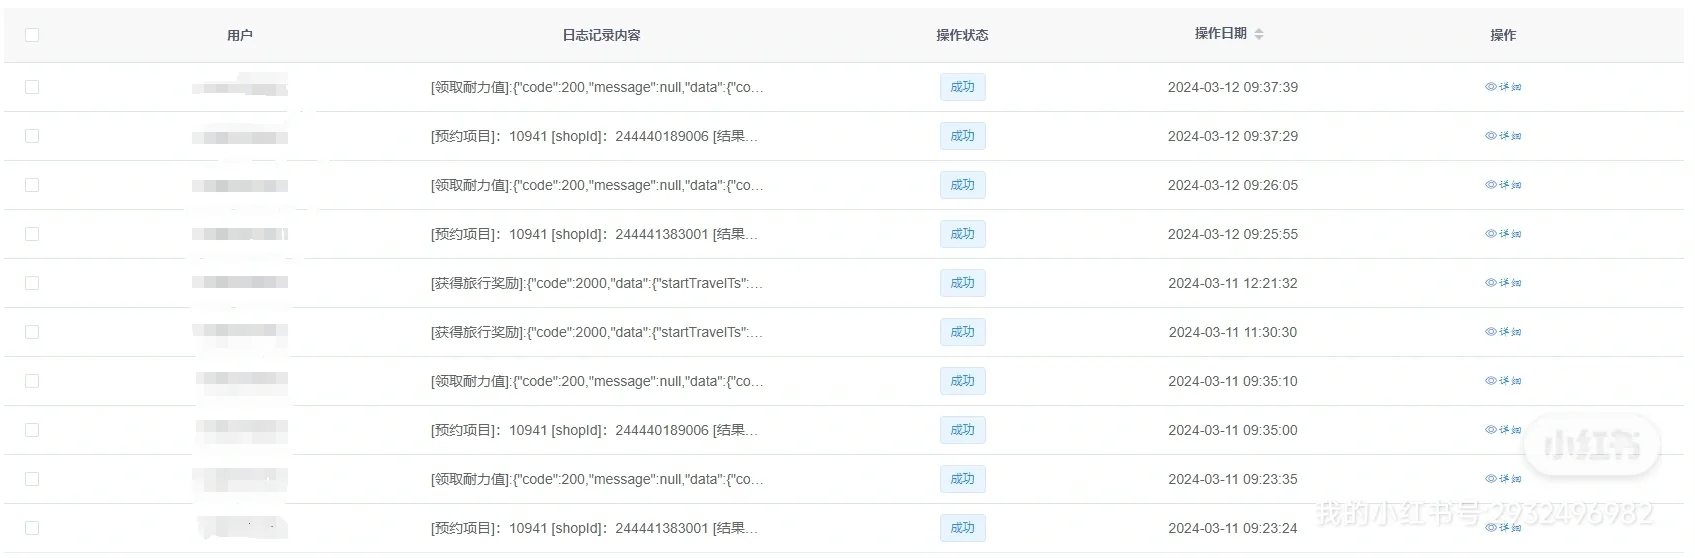The height and width of the screenshot is (558, 1695).
Task: Click date cell 2024-03-11 12:21:32
Action: point(1233,283)
